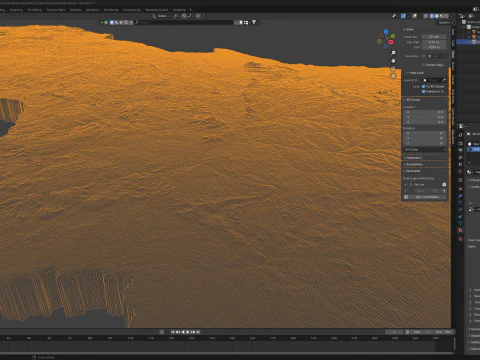Enable the Local Camera checkbox
This screenshot has height=360, width=480.
point(424,56)
